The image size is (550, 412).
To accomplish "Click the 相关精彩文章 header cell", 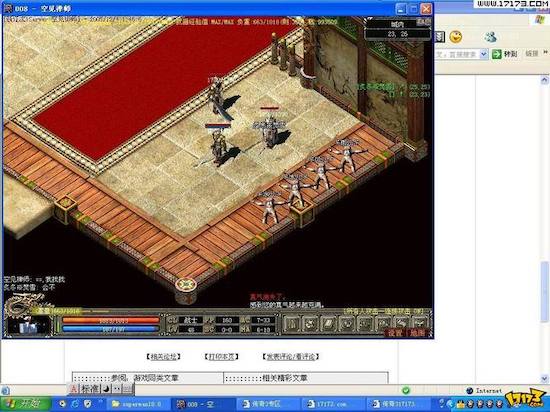I will coord(306,378).
